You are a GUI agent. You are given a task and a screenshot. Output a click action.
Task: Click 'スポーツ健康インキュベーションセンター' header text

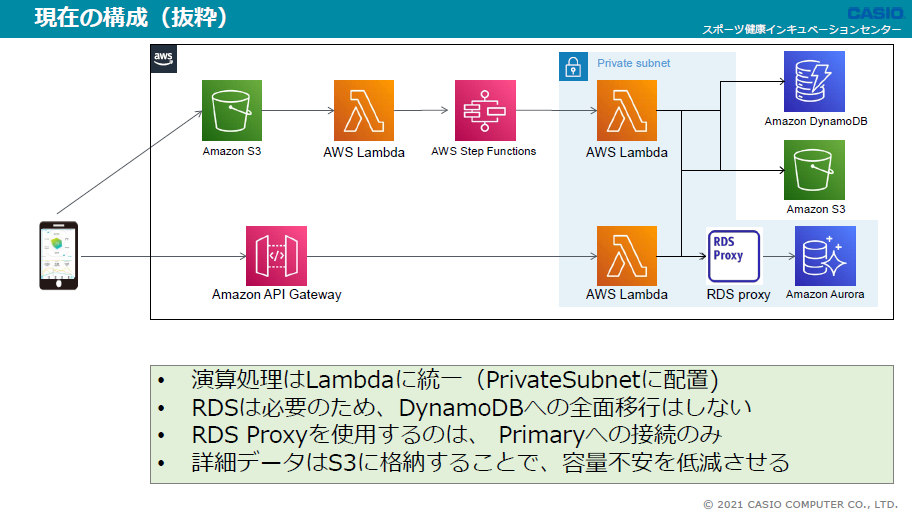tap(802, 29)
